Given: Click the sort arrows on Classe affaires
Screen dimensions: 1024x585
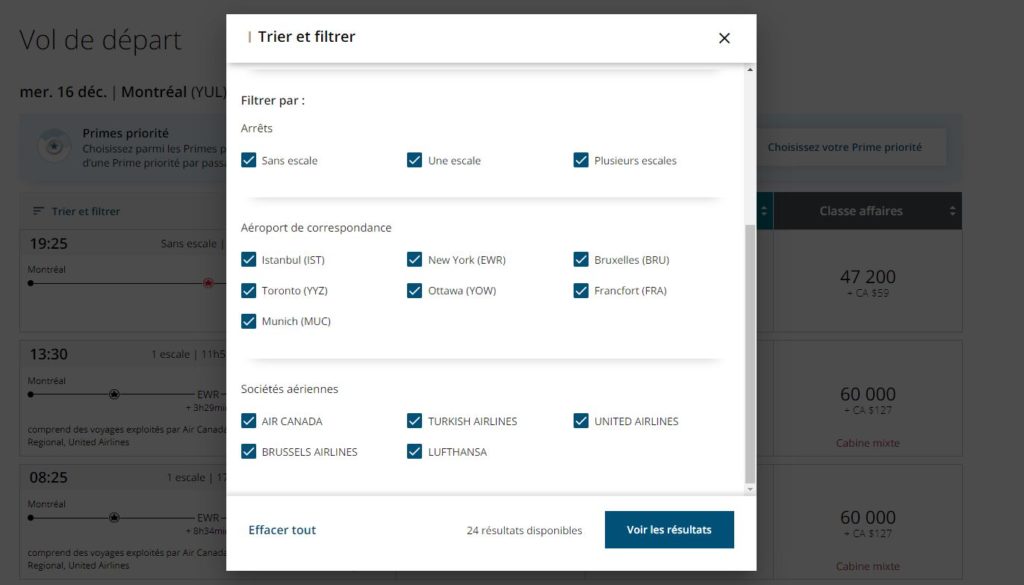Looking at the screenshot, I should [952, 211].
